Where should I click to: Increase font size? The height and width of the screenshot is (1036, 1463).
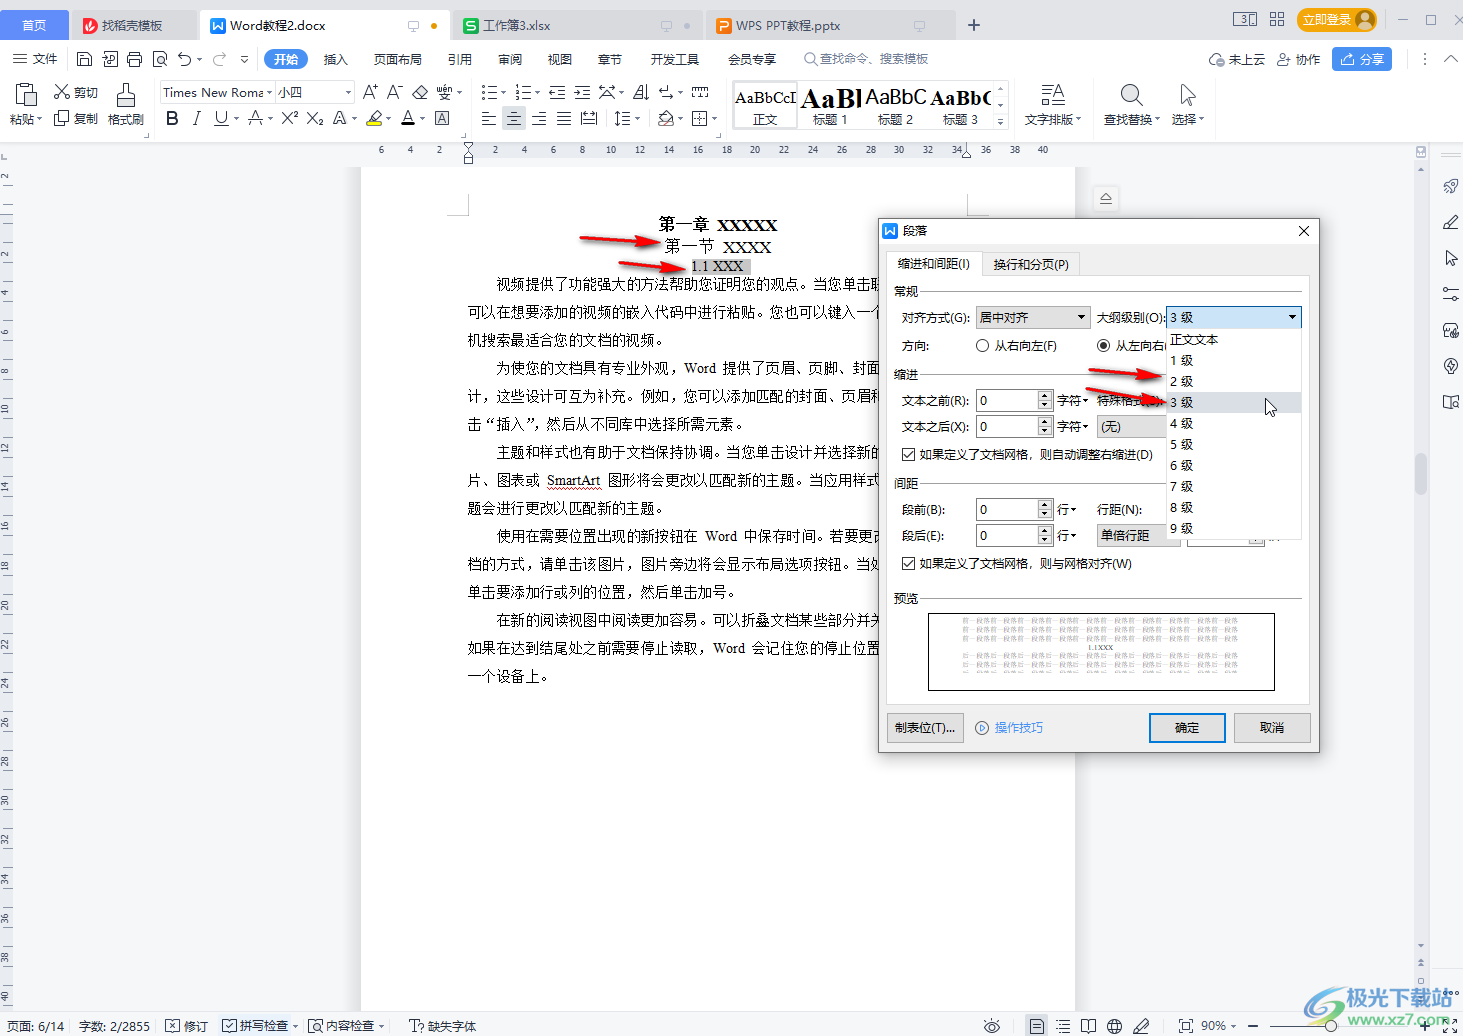point(370,92)
